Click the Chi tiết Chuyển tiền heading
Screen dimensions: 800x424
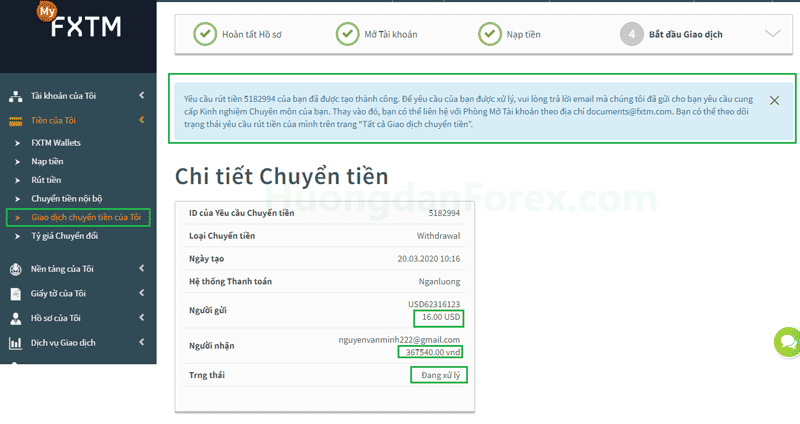[282, 177]
